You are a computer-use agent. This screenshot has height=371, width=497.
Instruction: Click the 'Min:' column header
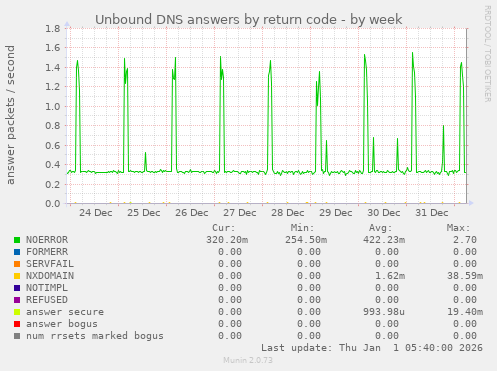click(302, 228)
